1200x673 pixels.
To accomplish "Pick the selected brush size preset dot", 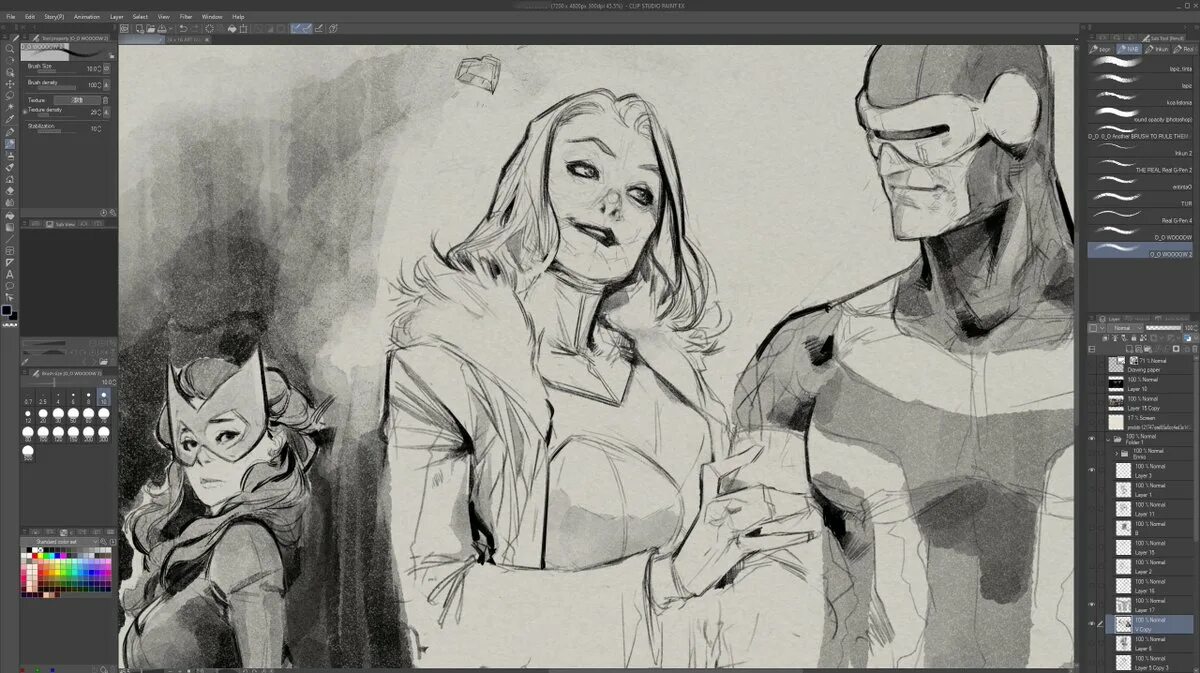I will 104,397.
